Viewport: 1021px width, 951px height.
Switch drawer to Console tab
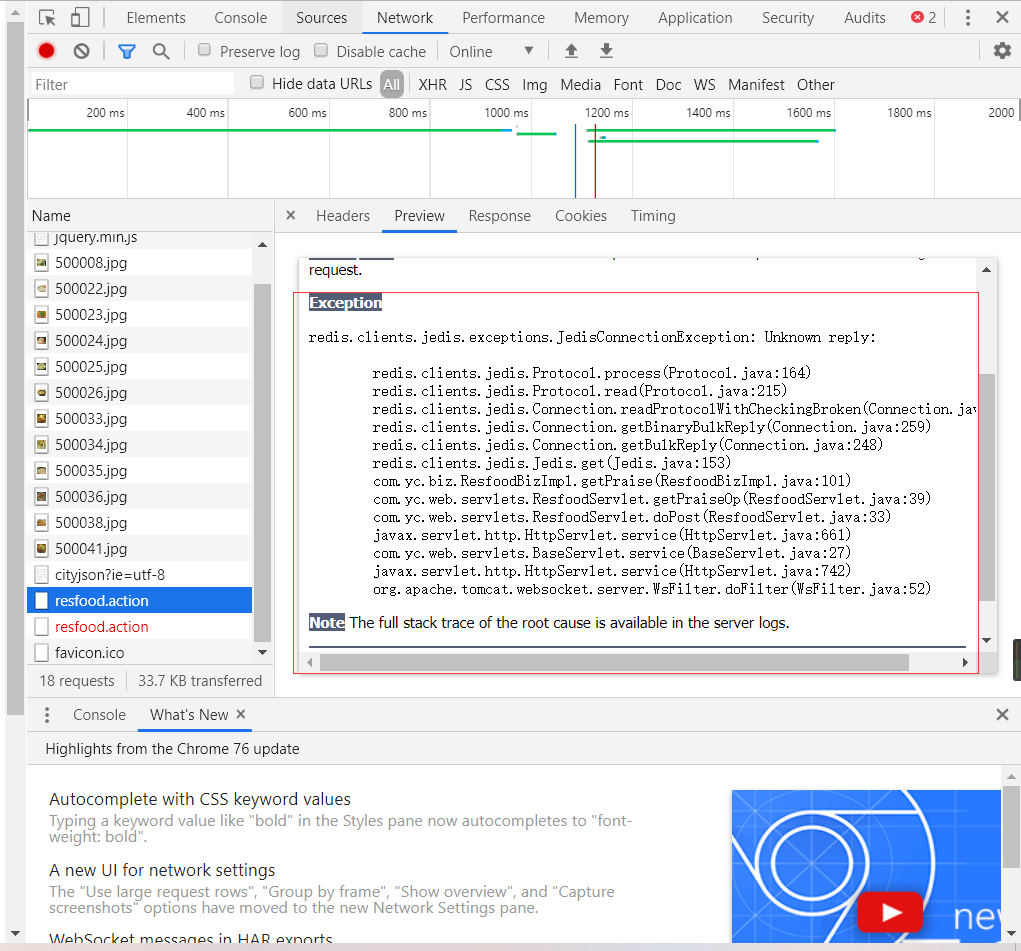click(99, 715)
